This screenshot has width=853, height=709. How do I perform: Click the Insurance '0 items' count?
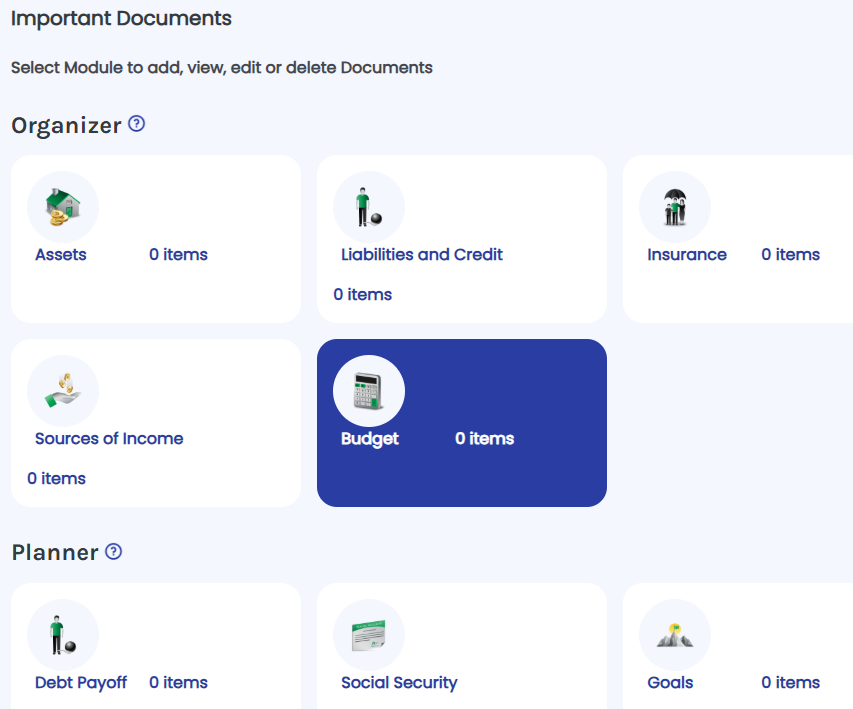pyautogui.click(x=790, y=255)
